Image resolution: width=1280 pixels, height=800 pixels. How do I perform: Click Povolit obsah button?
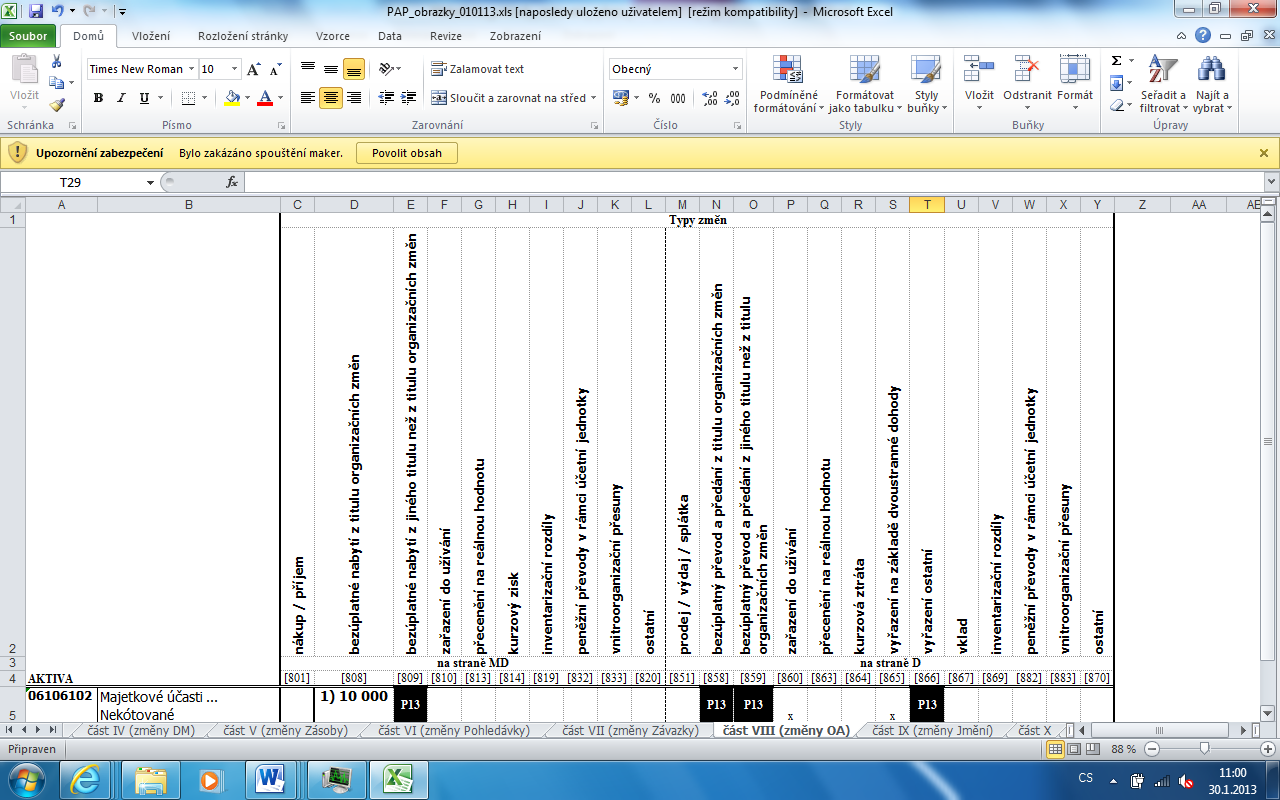tap(407, 153)
